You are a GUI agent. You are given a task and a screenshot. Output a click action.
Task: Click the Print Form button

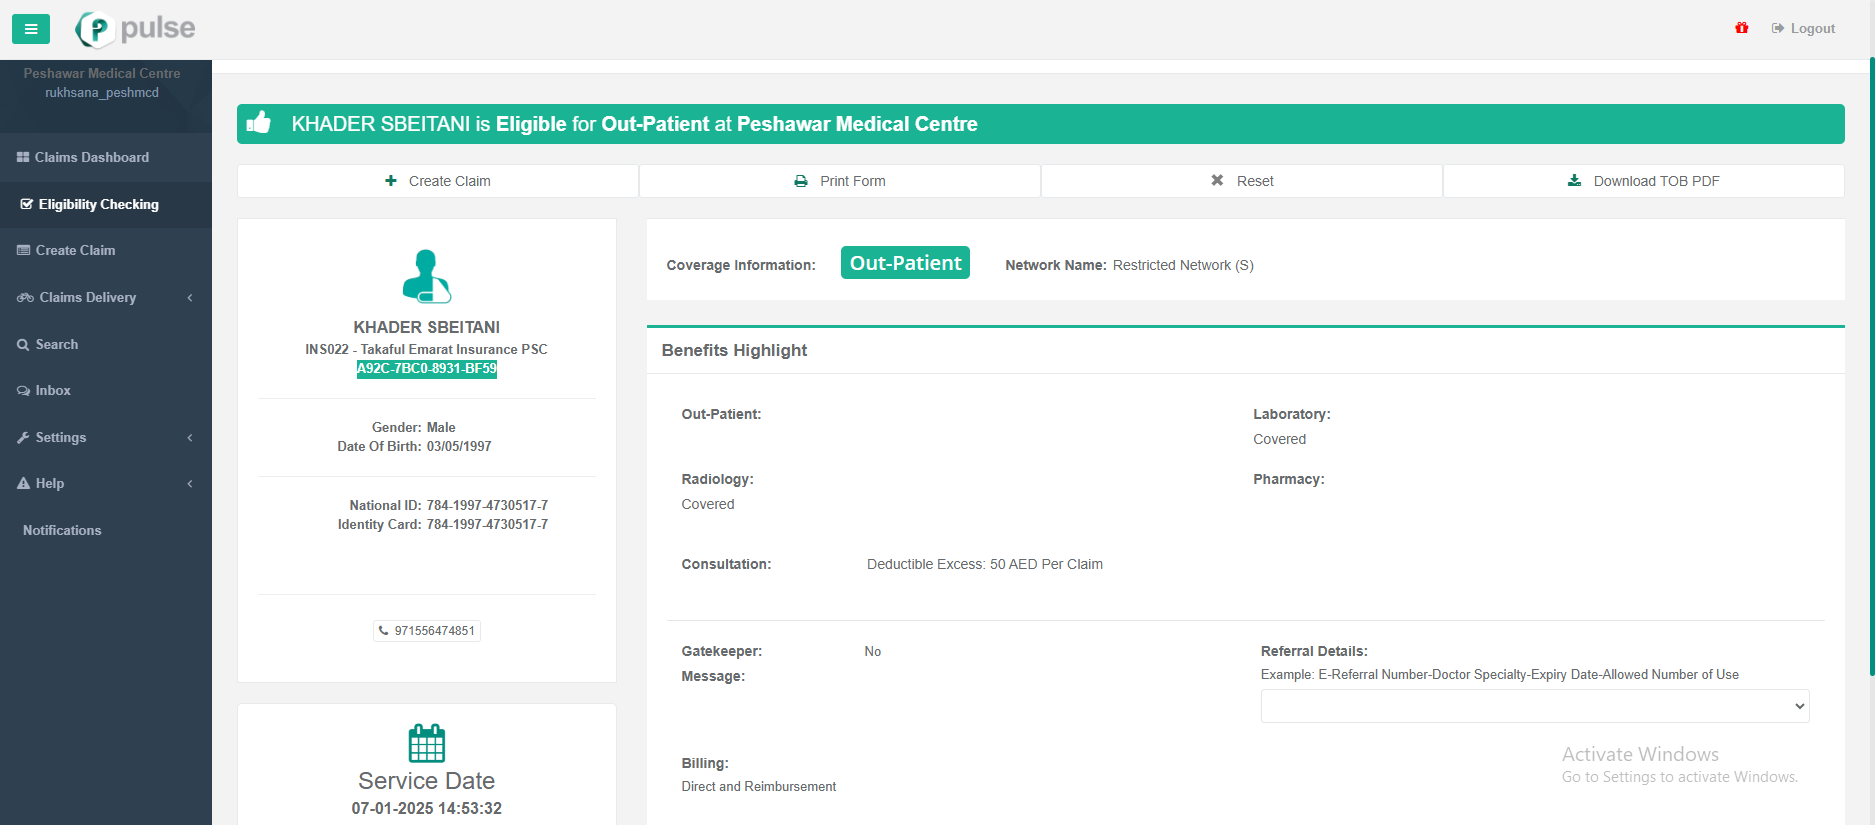coord(840,181)
